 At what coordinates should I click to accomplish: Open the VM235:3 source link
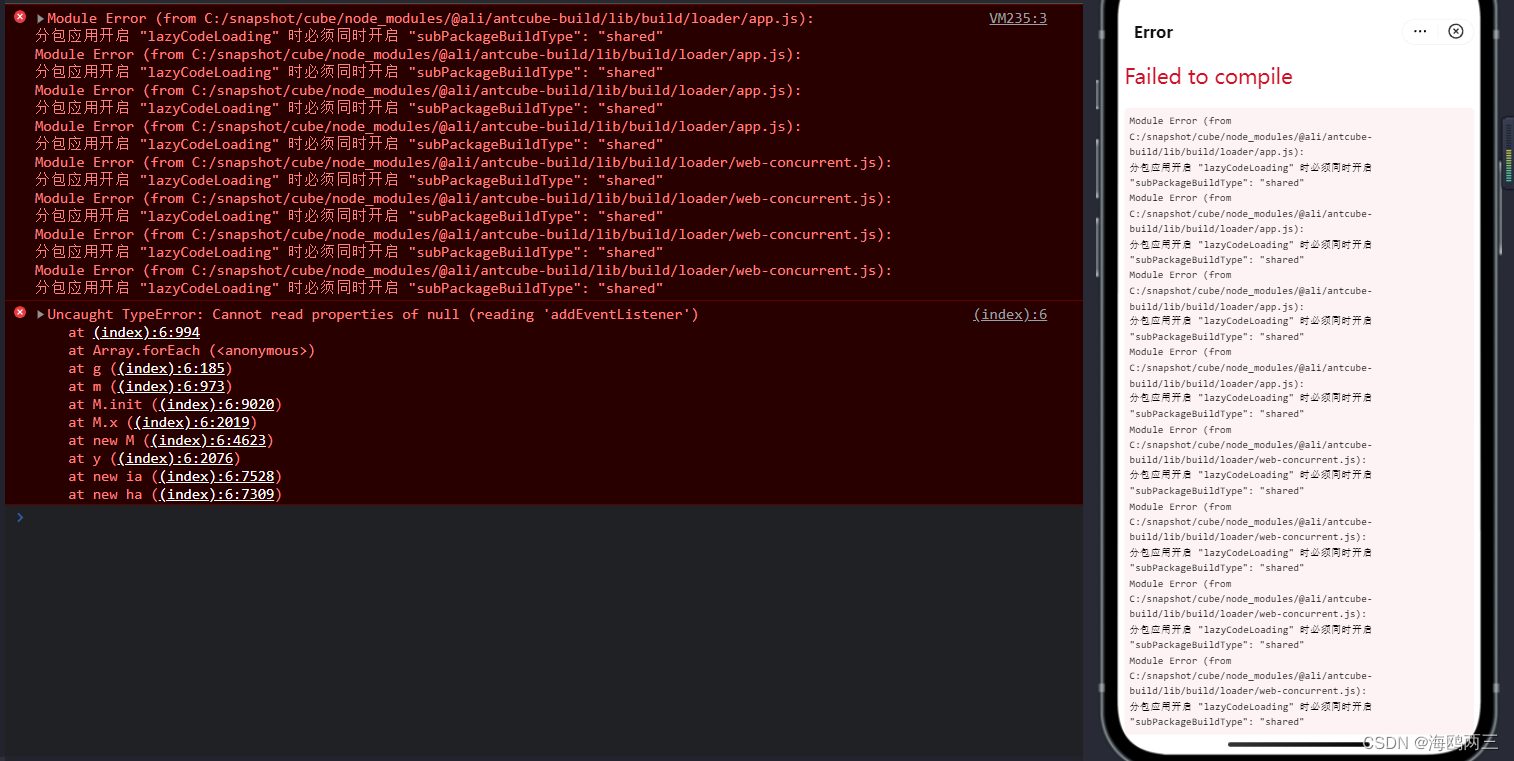(1018, 18)
